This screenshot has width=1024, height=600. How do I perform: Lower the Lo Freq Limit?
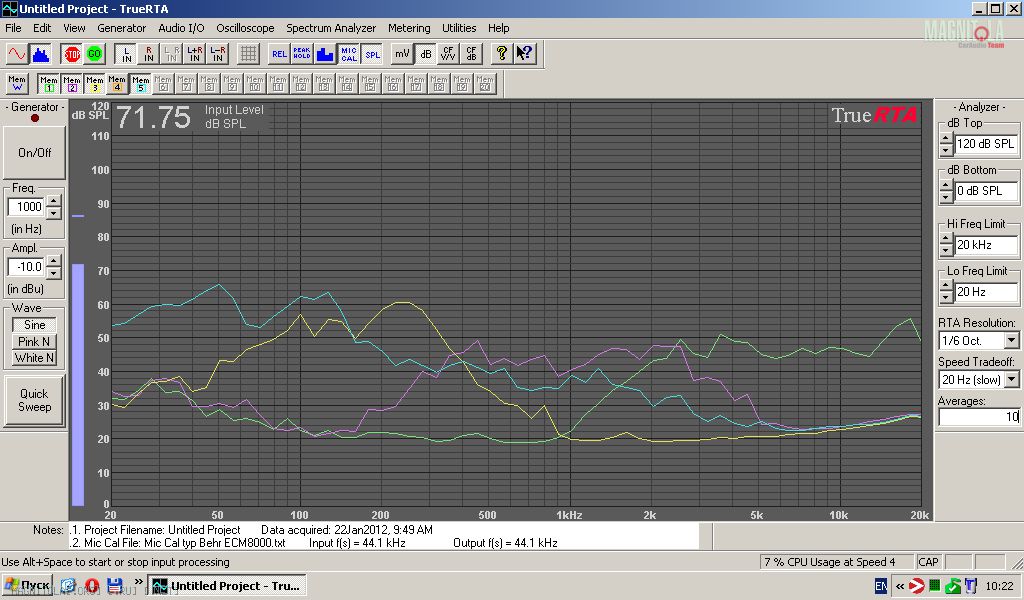(946, 298)
